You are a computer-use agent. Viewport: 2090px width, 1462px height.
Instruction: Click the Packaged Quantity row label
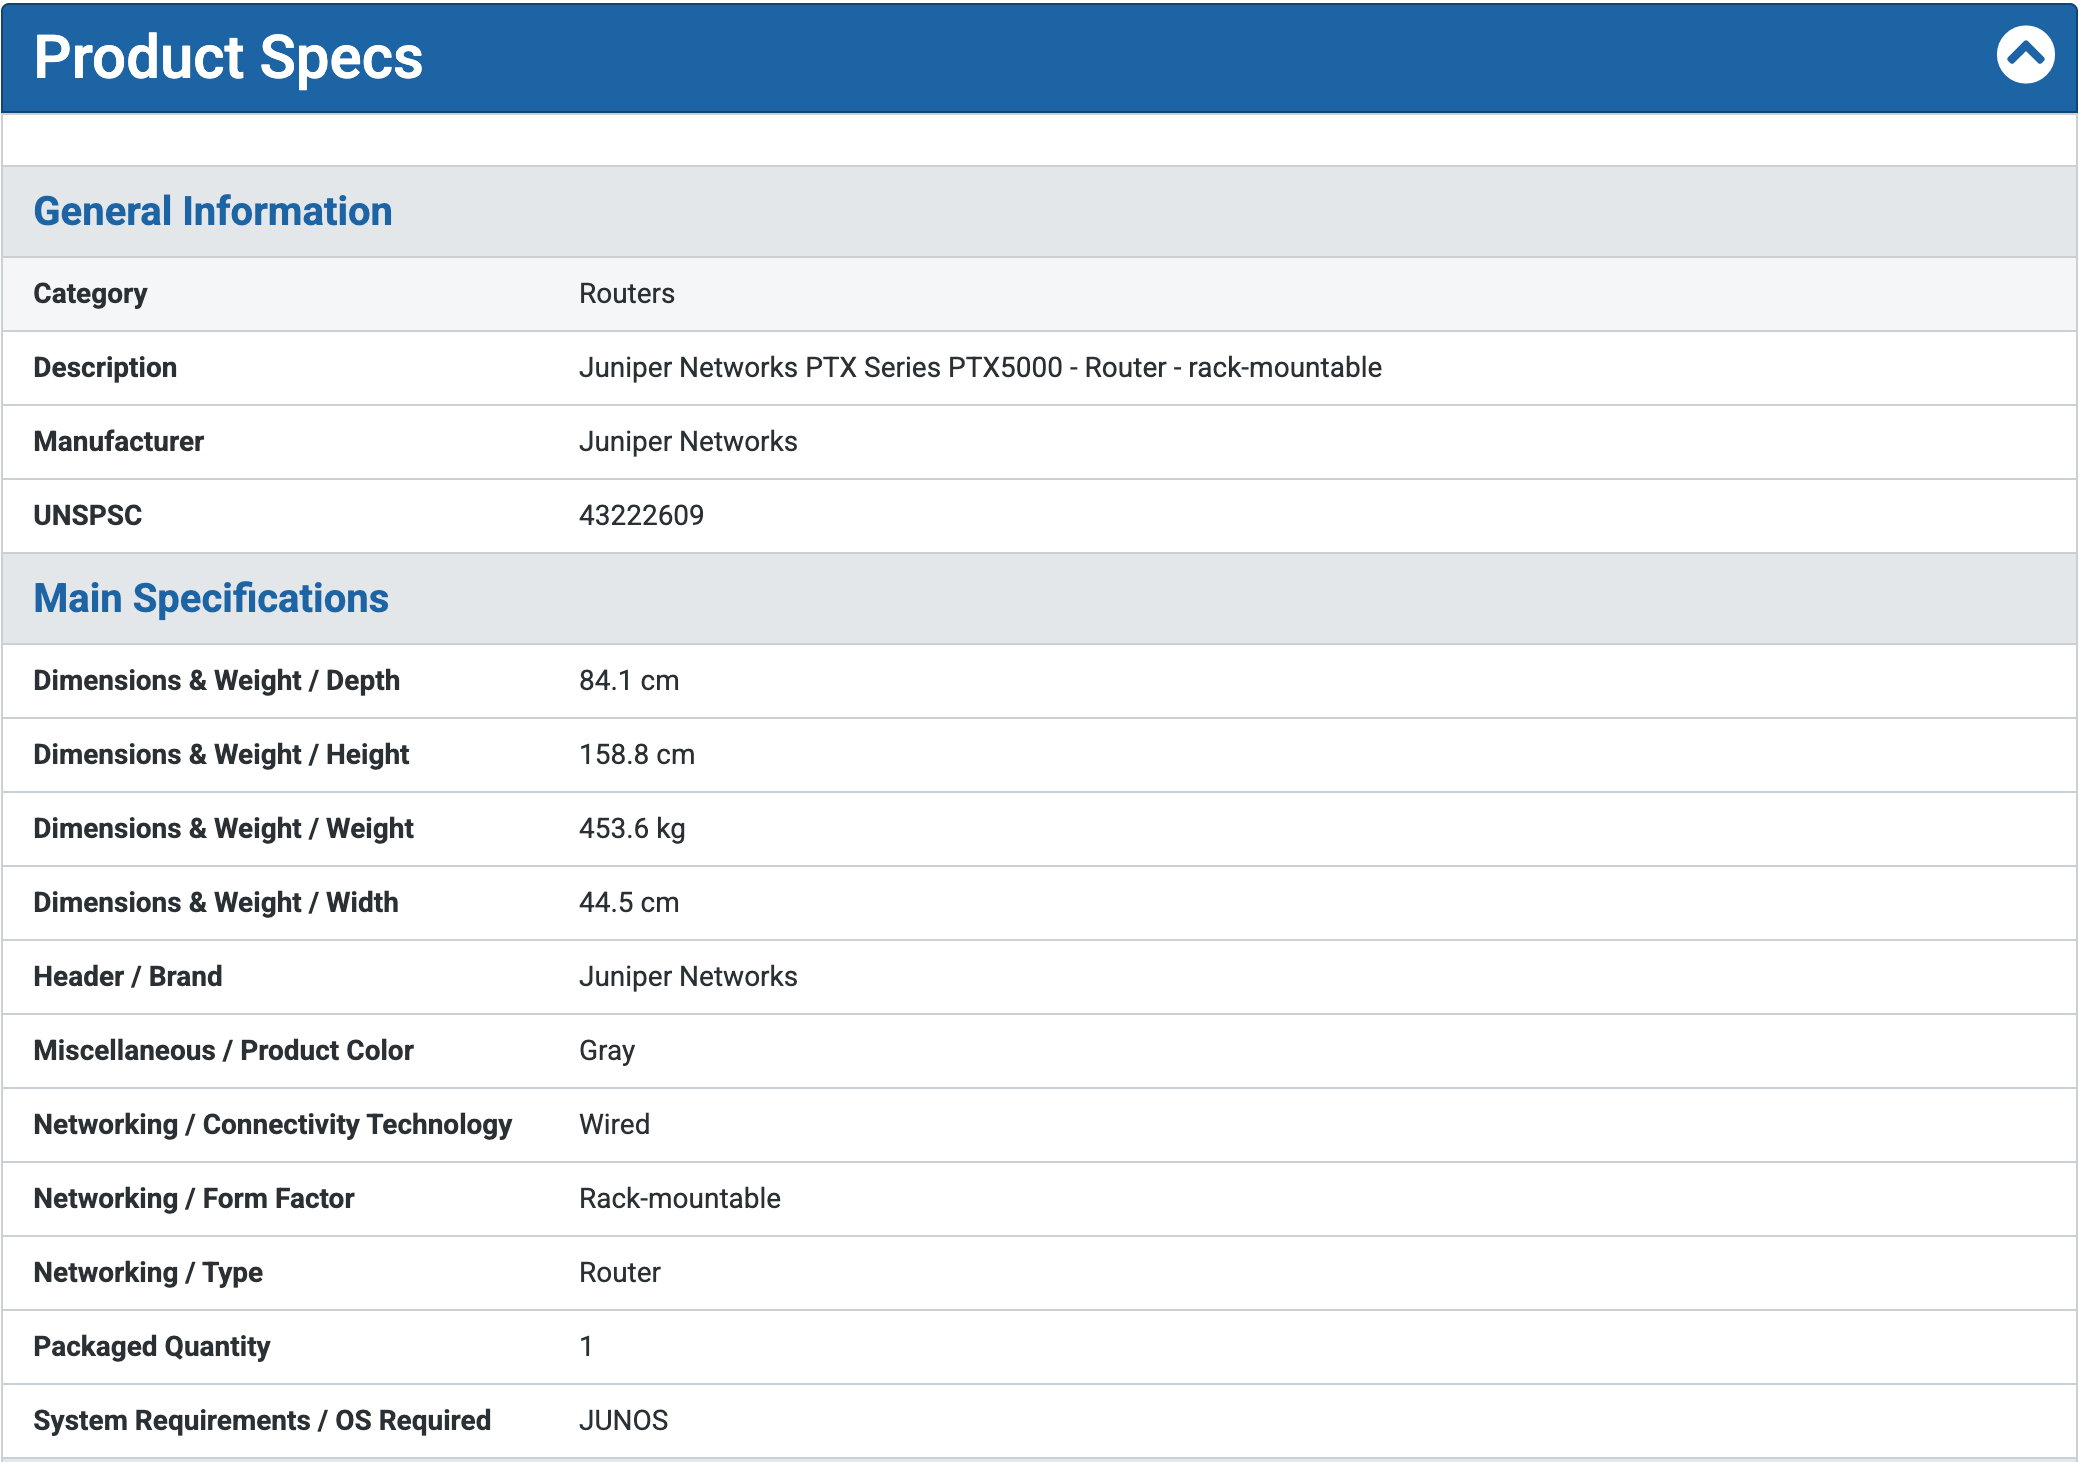point(151,1347)
